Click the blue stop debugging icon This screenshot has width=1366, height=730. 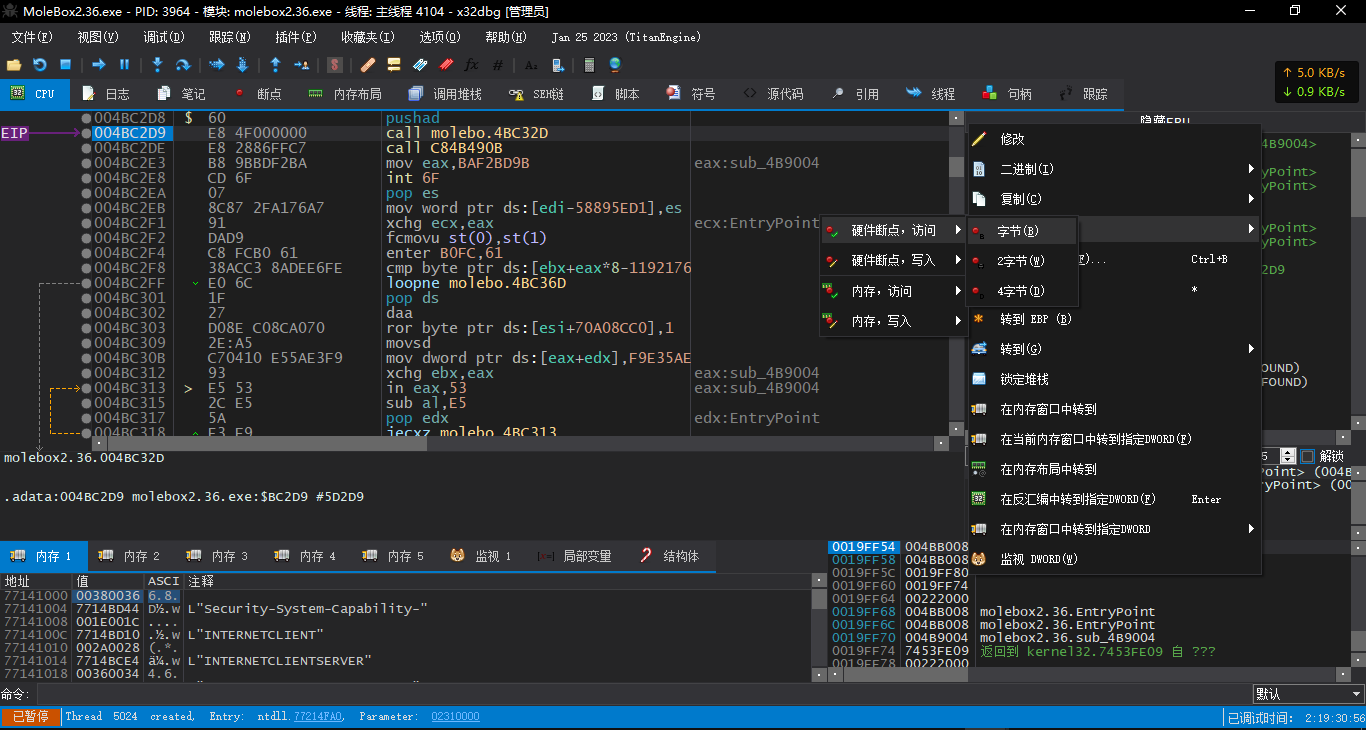click(65, 65)
